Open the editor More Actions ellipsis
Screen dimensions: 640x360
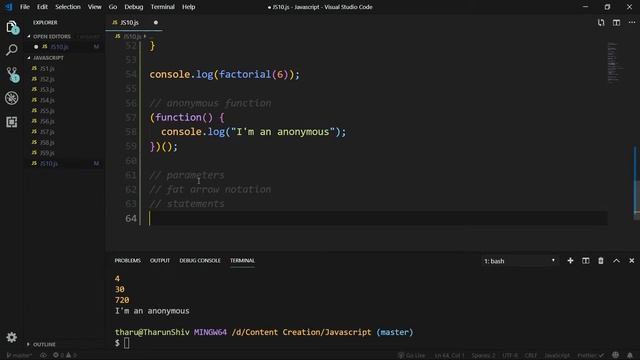[x=631, y=23]
